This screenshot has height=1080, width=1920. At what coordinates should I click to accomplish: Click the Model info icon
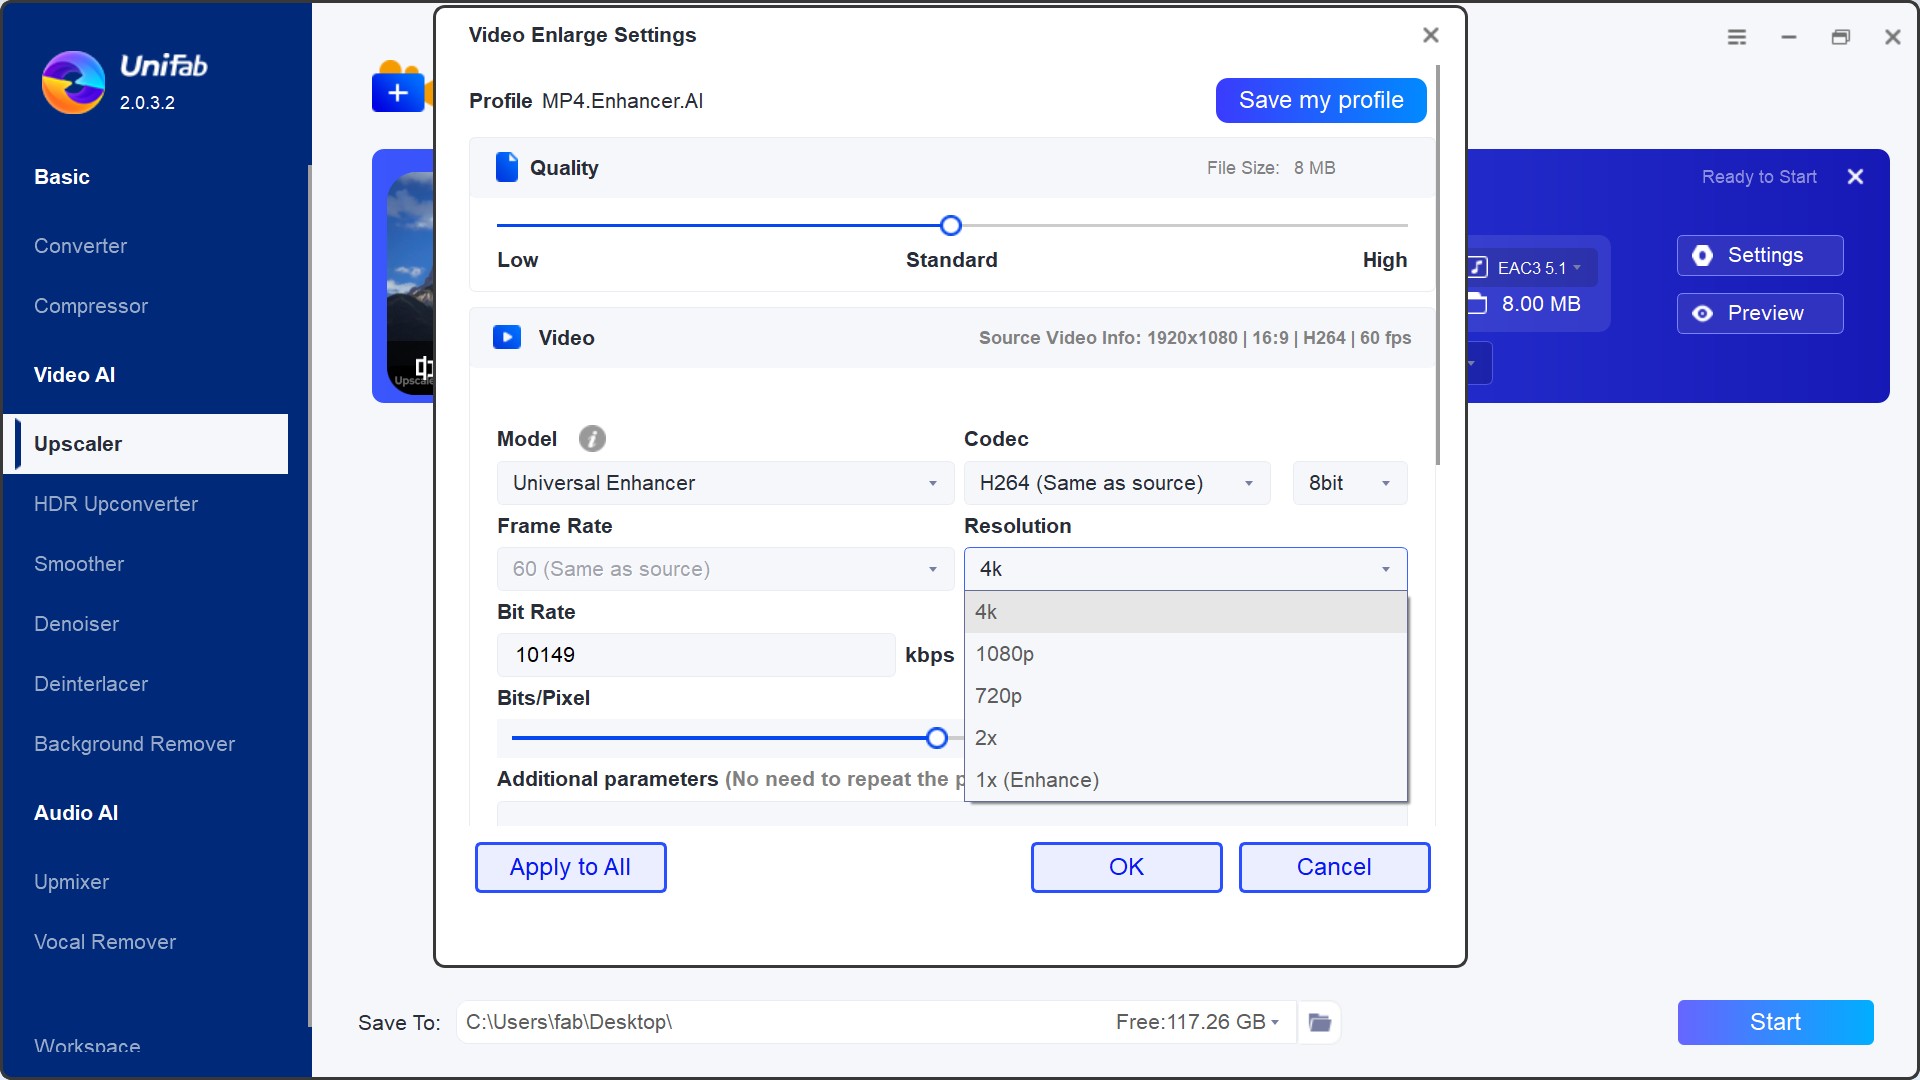592,439
